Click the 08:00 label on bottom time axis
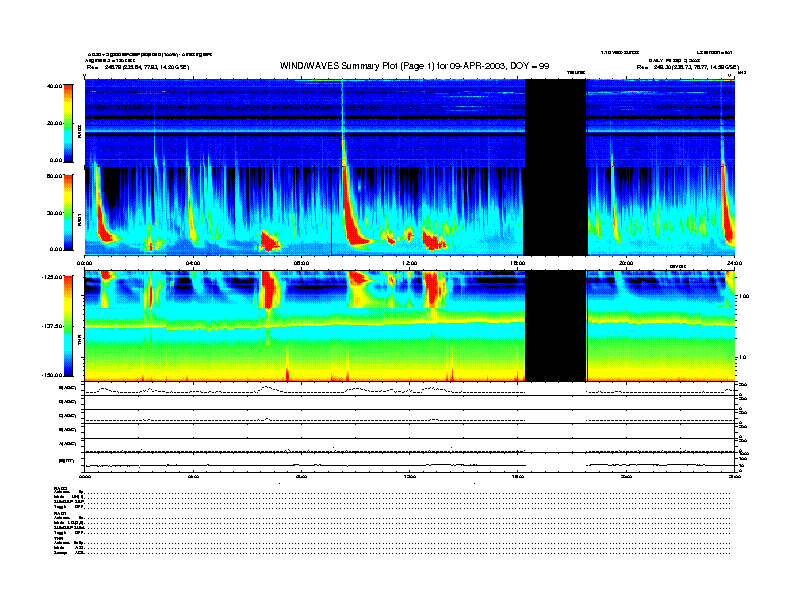Viewport: 792px width, 612px height. pyautogui.click(x=301, y=476)
